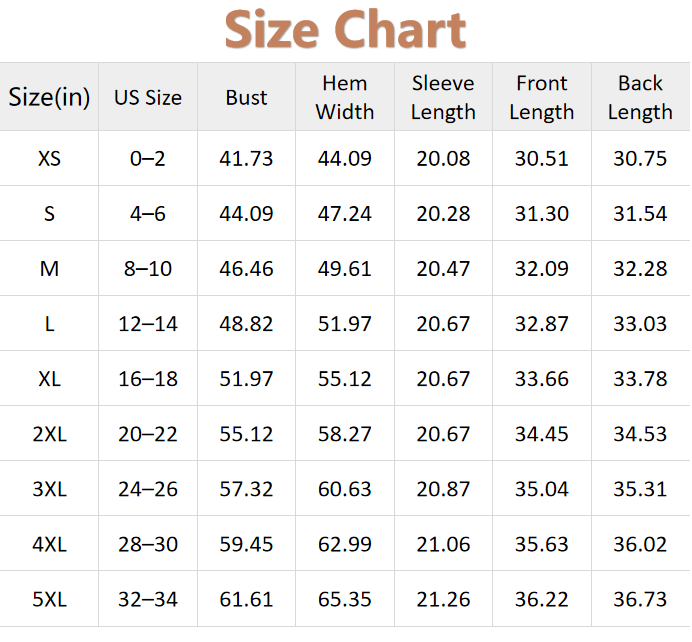
Task: Select US size 8–10 cell
Action: click(148, 269)
